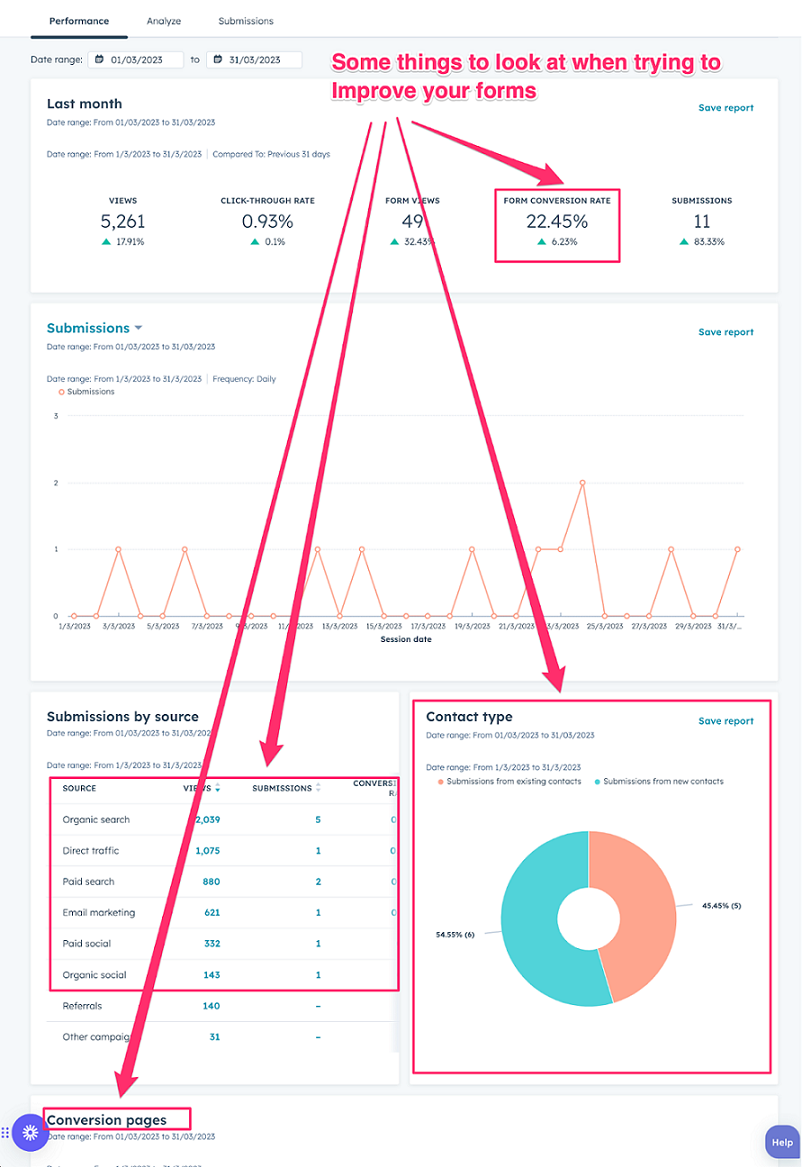Save the Contact type report
The width and height of the screenshot is (802, 1167).
[725, 721]
